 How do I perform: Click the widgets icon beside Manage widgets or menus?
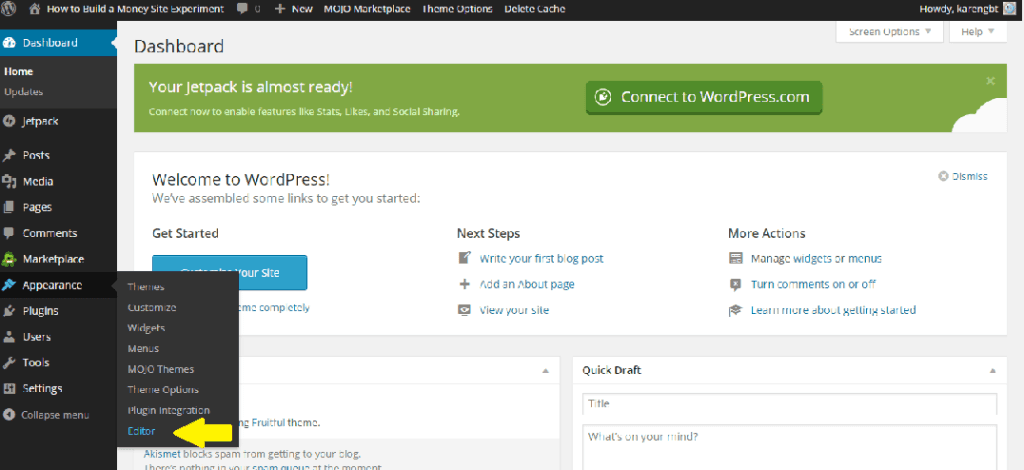735,258
